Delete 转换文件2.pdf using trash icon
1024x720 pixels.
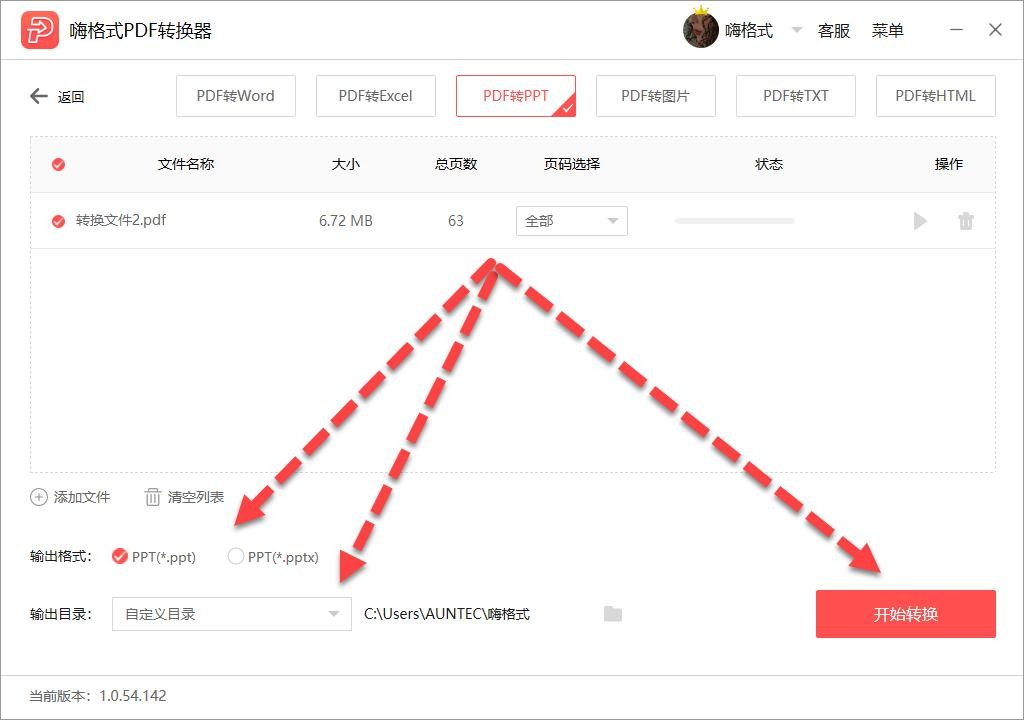click(x=966, y=221)
